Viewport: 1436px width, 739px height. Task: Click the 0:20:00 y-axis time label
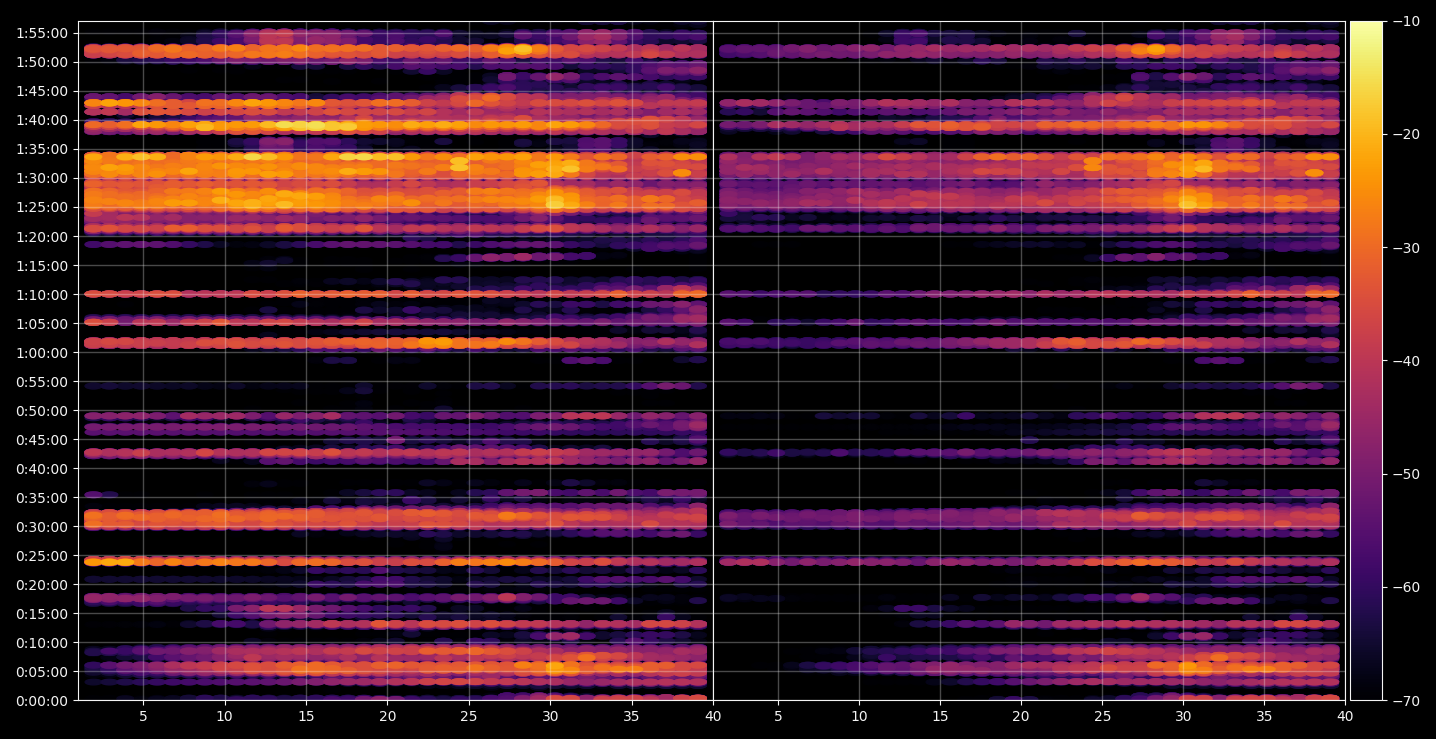42,585
